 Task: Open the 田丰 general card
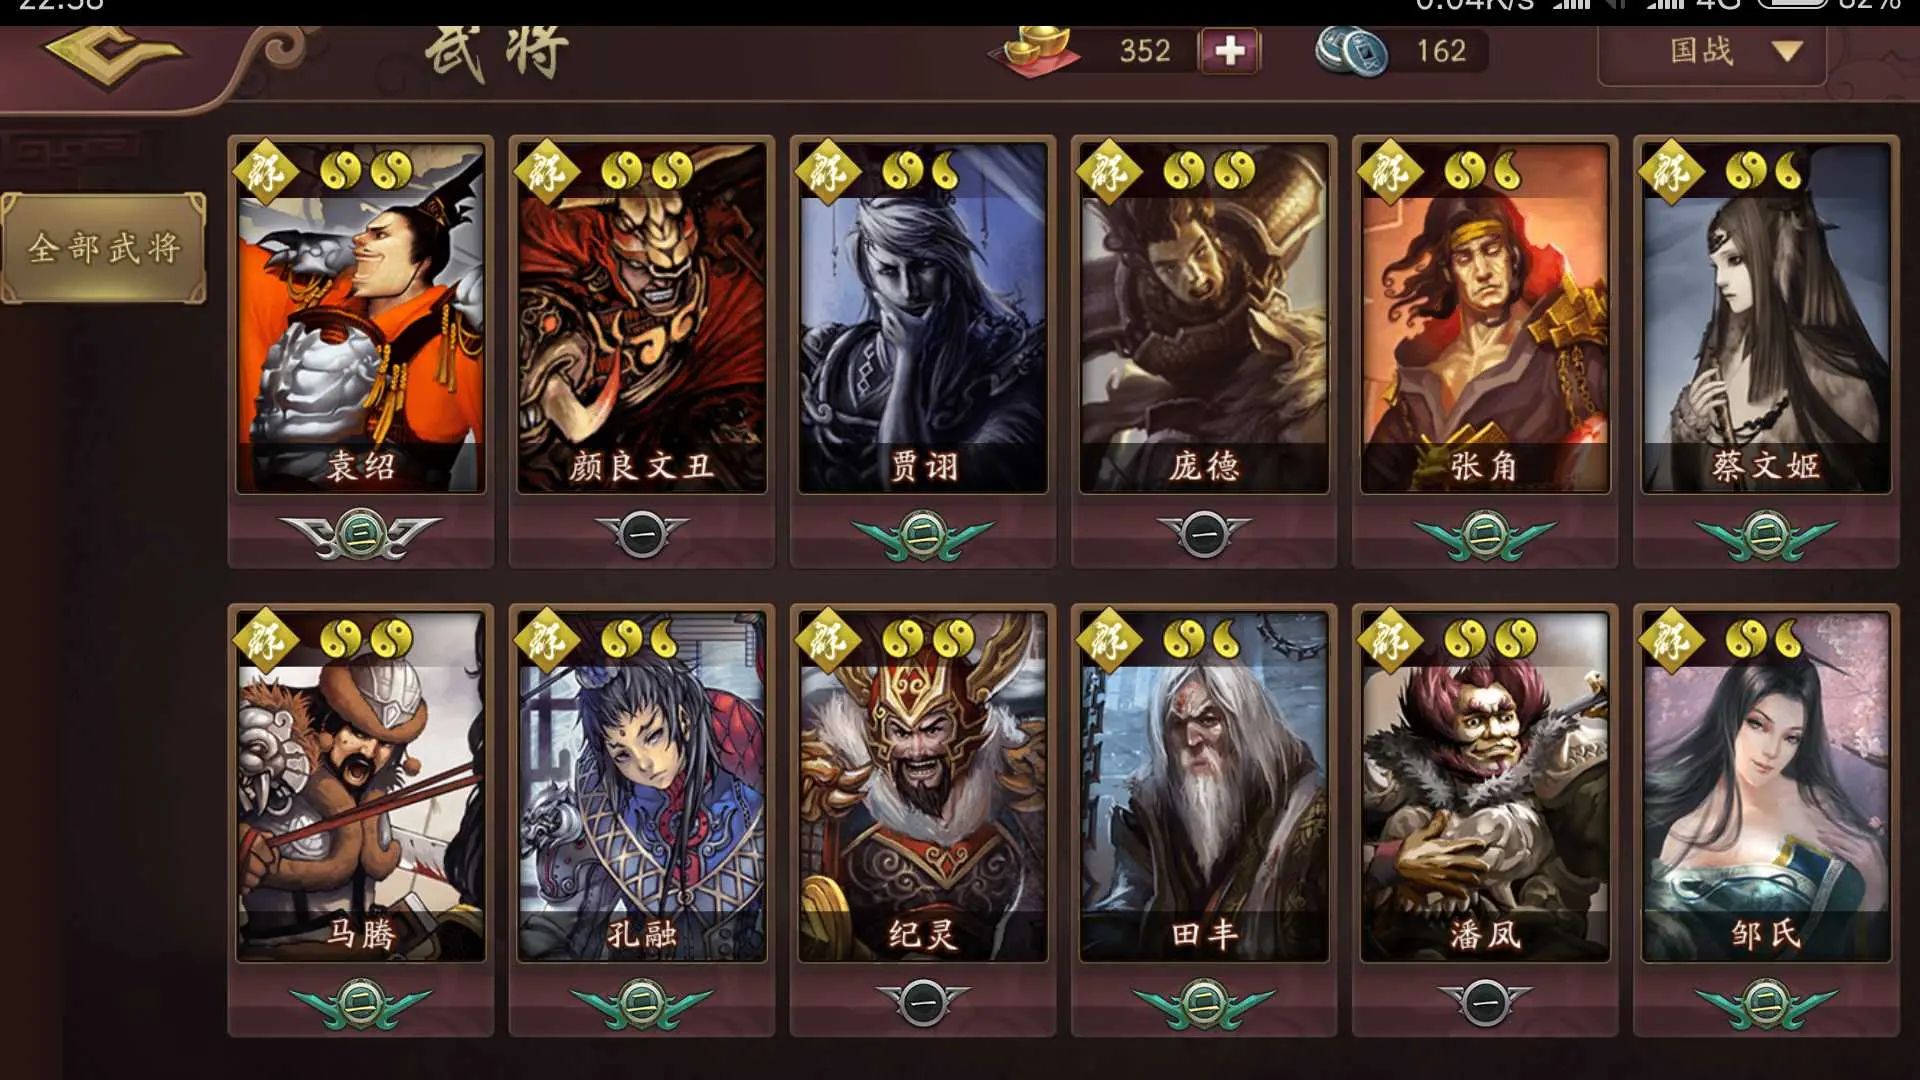(1204, 786)
